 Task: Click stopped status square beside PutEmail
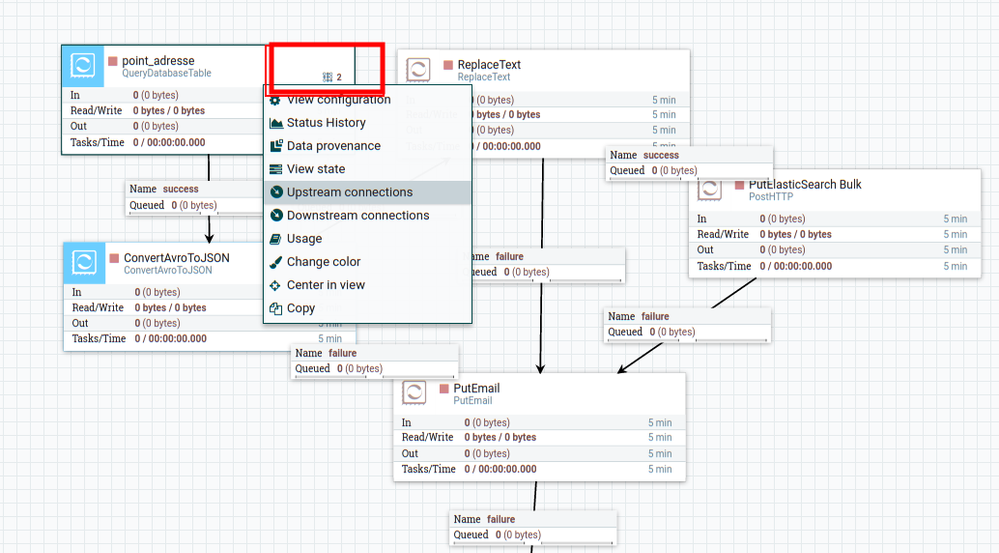(x=444, y=389)
